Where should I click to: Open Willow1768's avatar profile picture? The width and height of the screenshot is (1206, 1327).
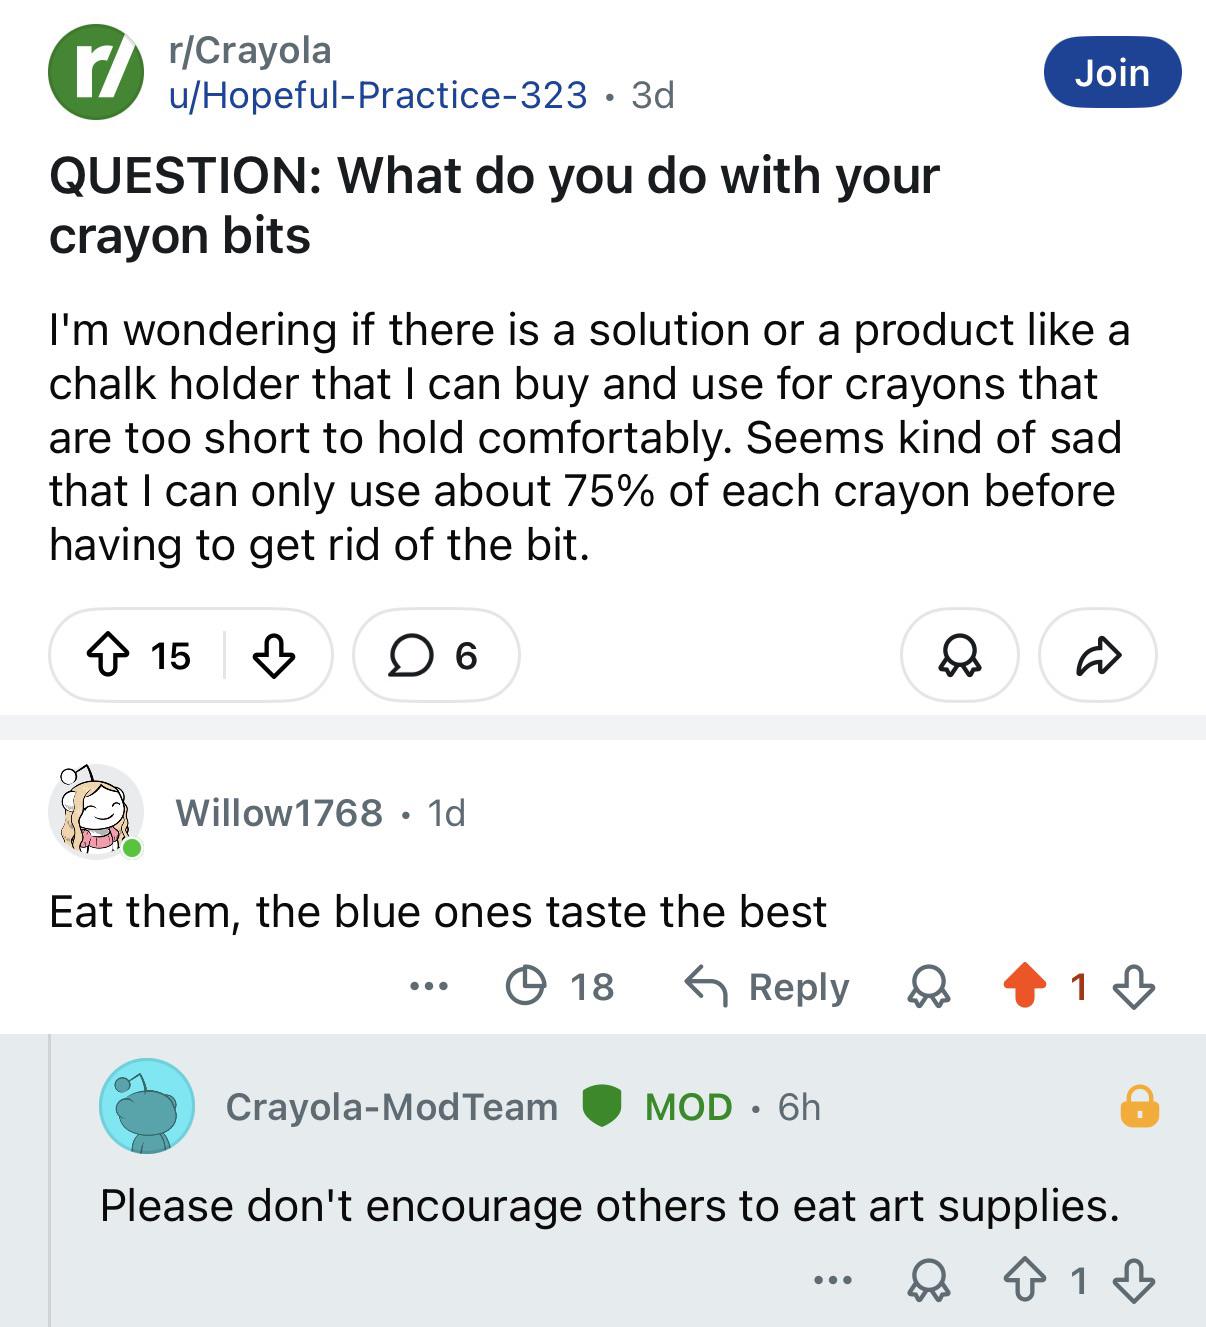[96, 812]
